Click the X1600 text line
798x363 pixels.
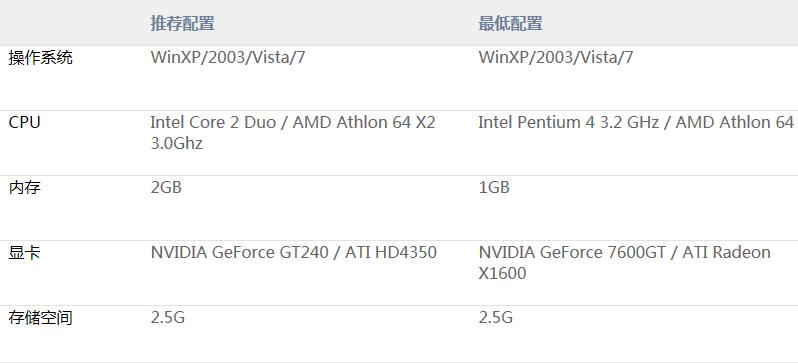(x=502, y=274)
